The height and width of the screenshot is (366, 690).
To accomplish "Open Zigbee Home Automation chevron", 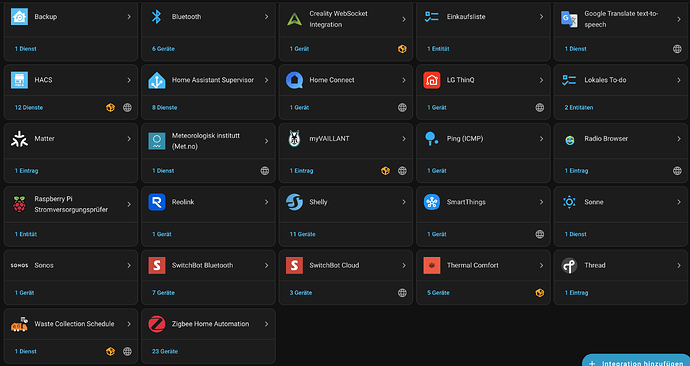I will (266, 324).
